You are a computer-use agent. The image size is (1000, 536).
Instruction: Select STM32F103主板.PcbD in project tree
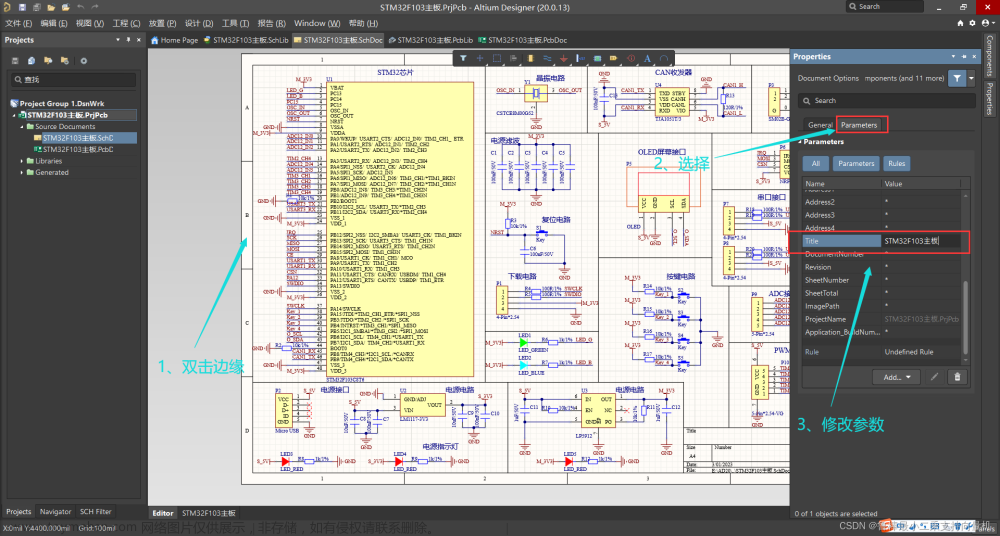(78, 149)
